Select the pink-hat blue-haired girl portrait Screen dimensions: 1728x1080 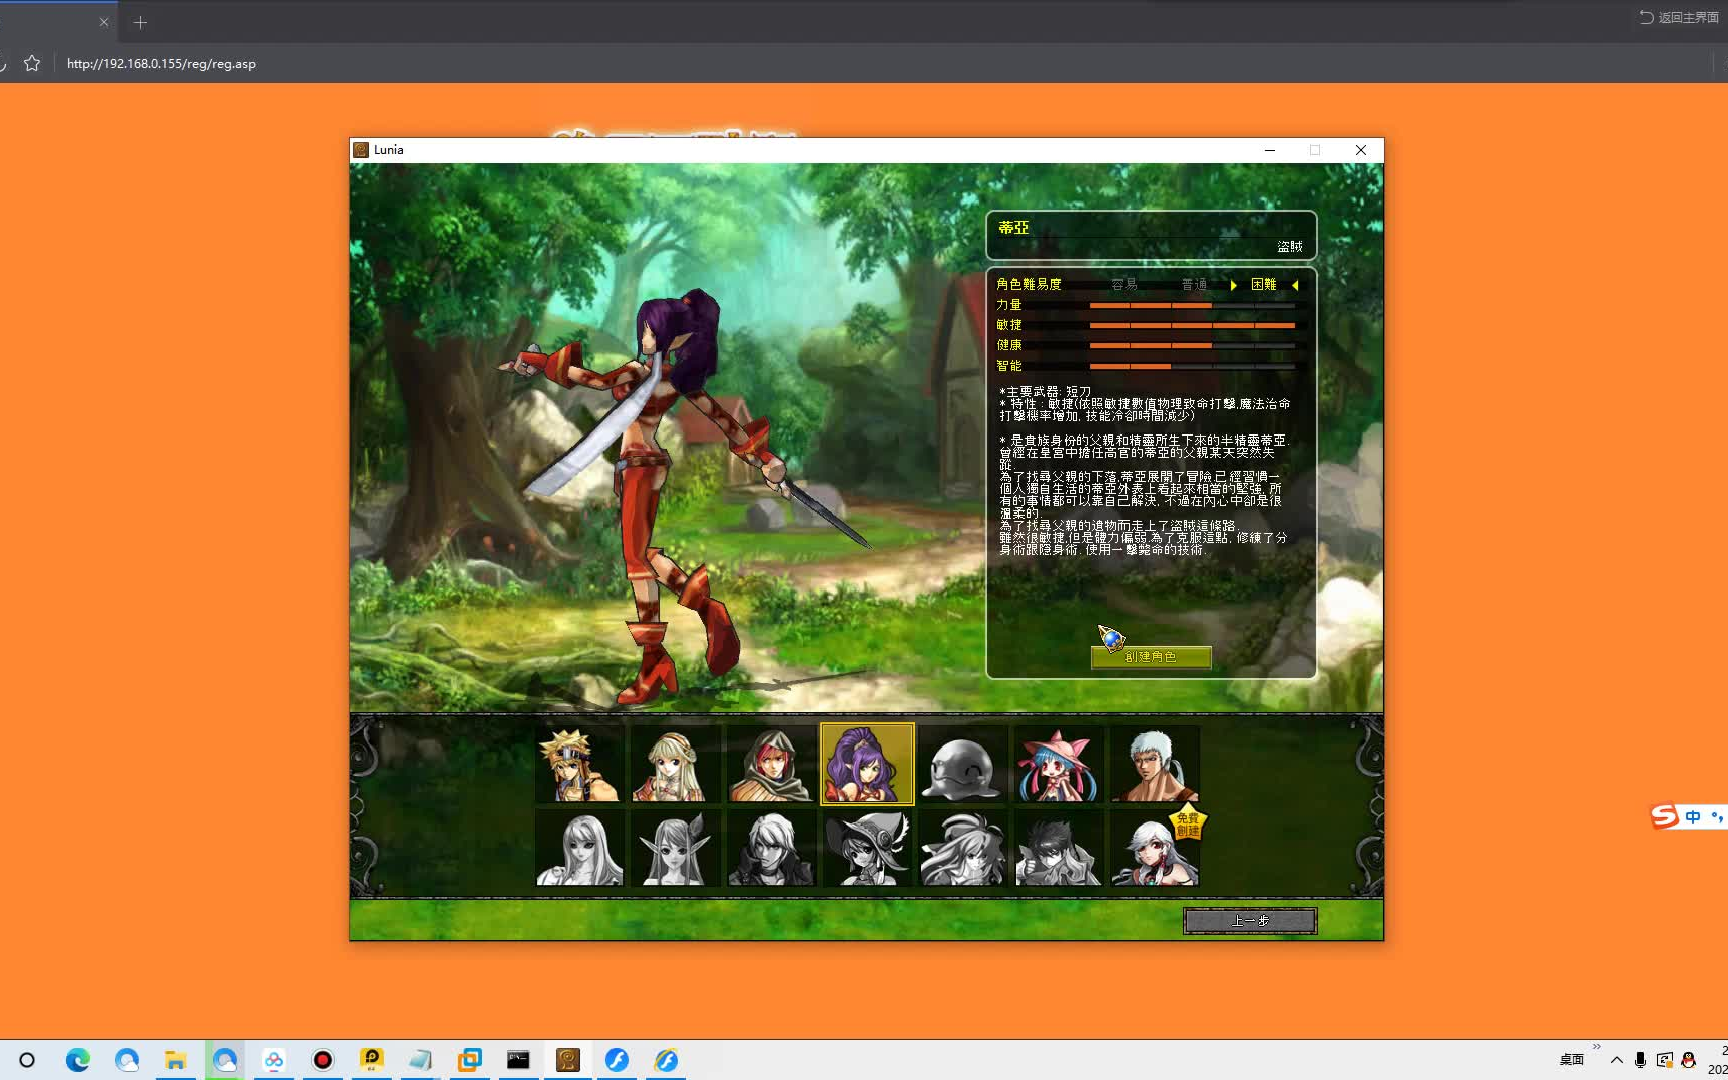pos(1058,764)
